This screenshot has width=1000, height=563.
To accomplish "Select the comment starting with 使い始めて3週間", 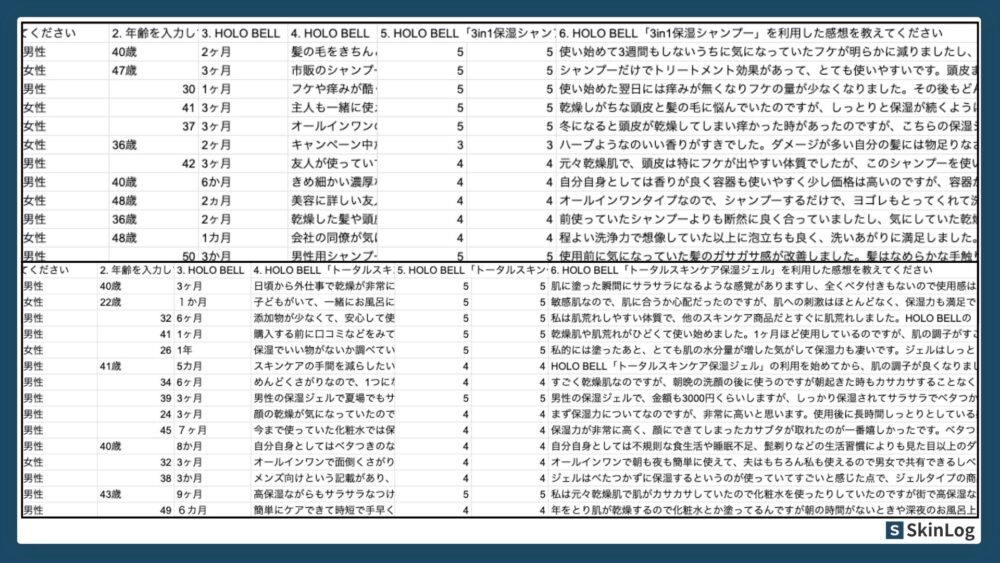I will coord(765,52).
